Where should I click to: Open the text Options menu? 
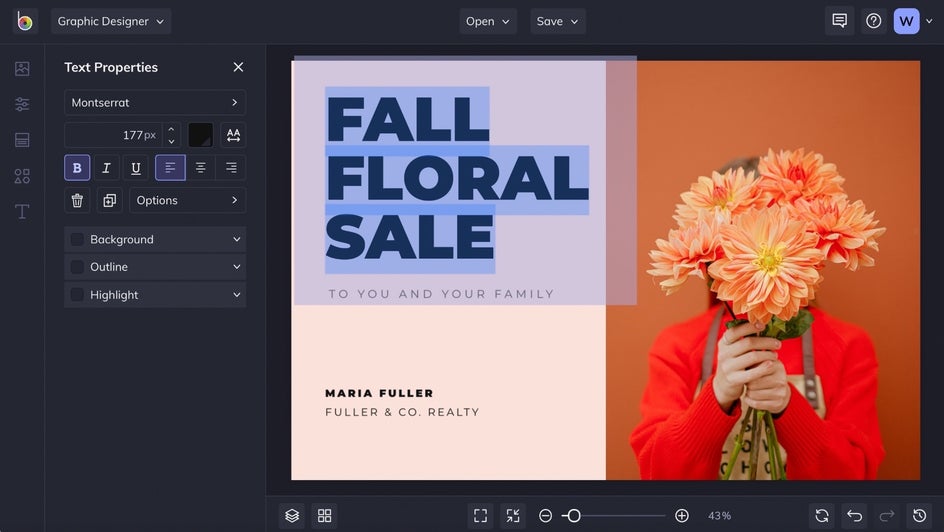coord(188,200)
